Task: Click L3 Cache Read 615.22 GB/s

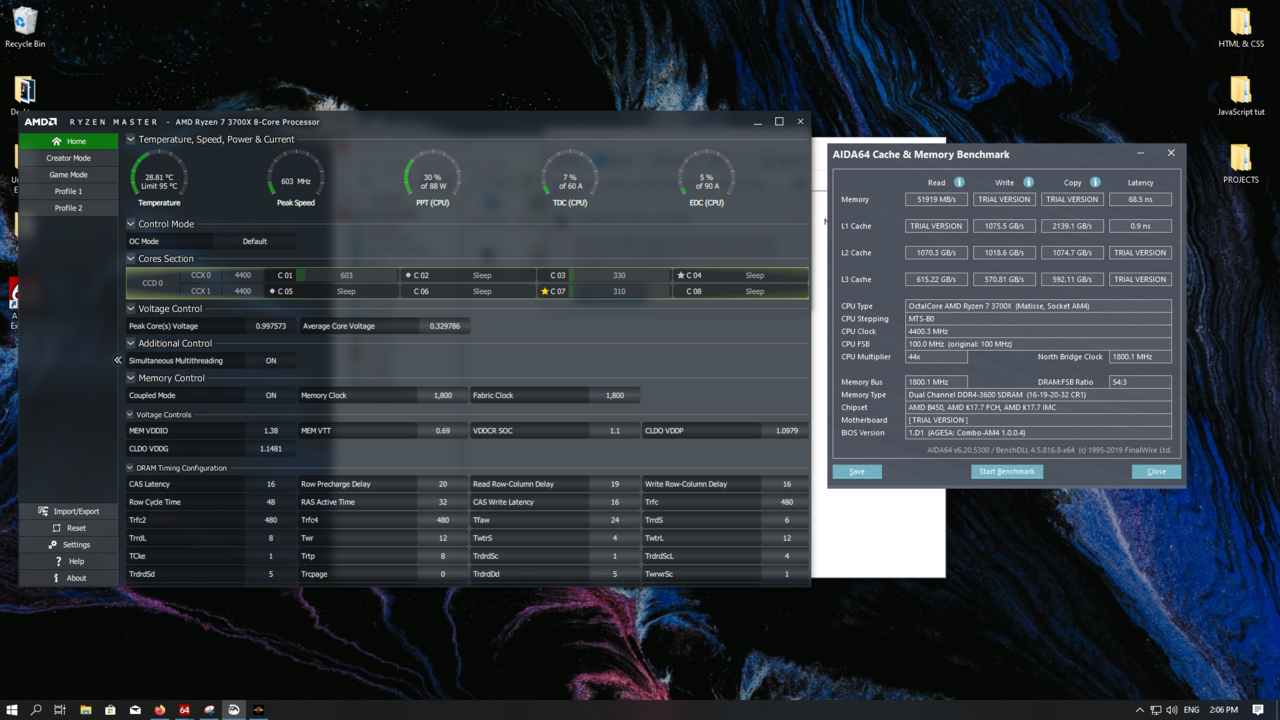Action: pyautogui.click(x=936, y=279)
